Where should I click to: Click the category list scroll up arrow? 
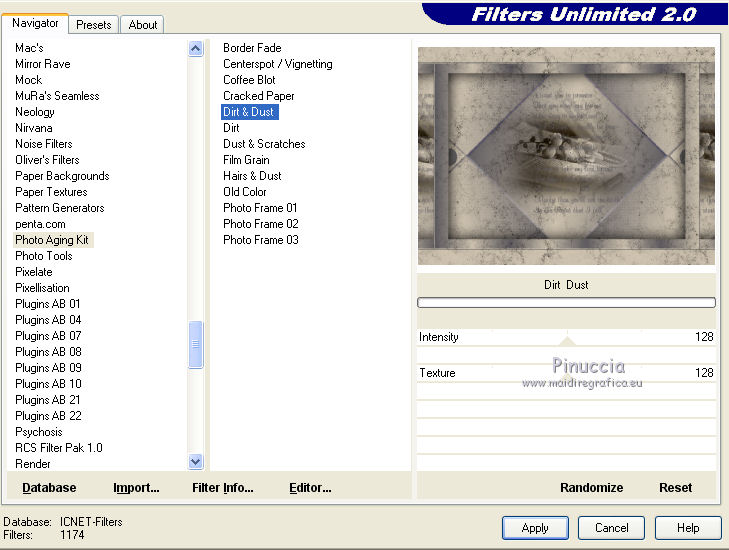pyautogui.click(x=196, y=48)
